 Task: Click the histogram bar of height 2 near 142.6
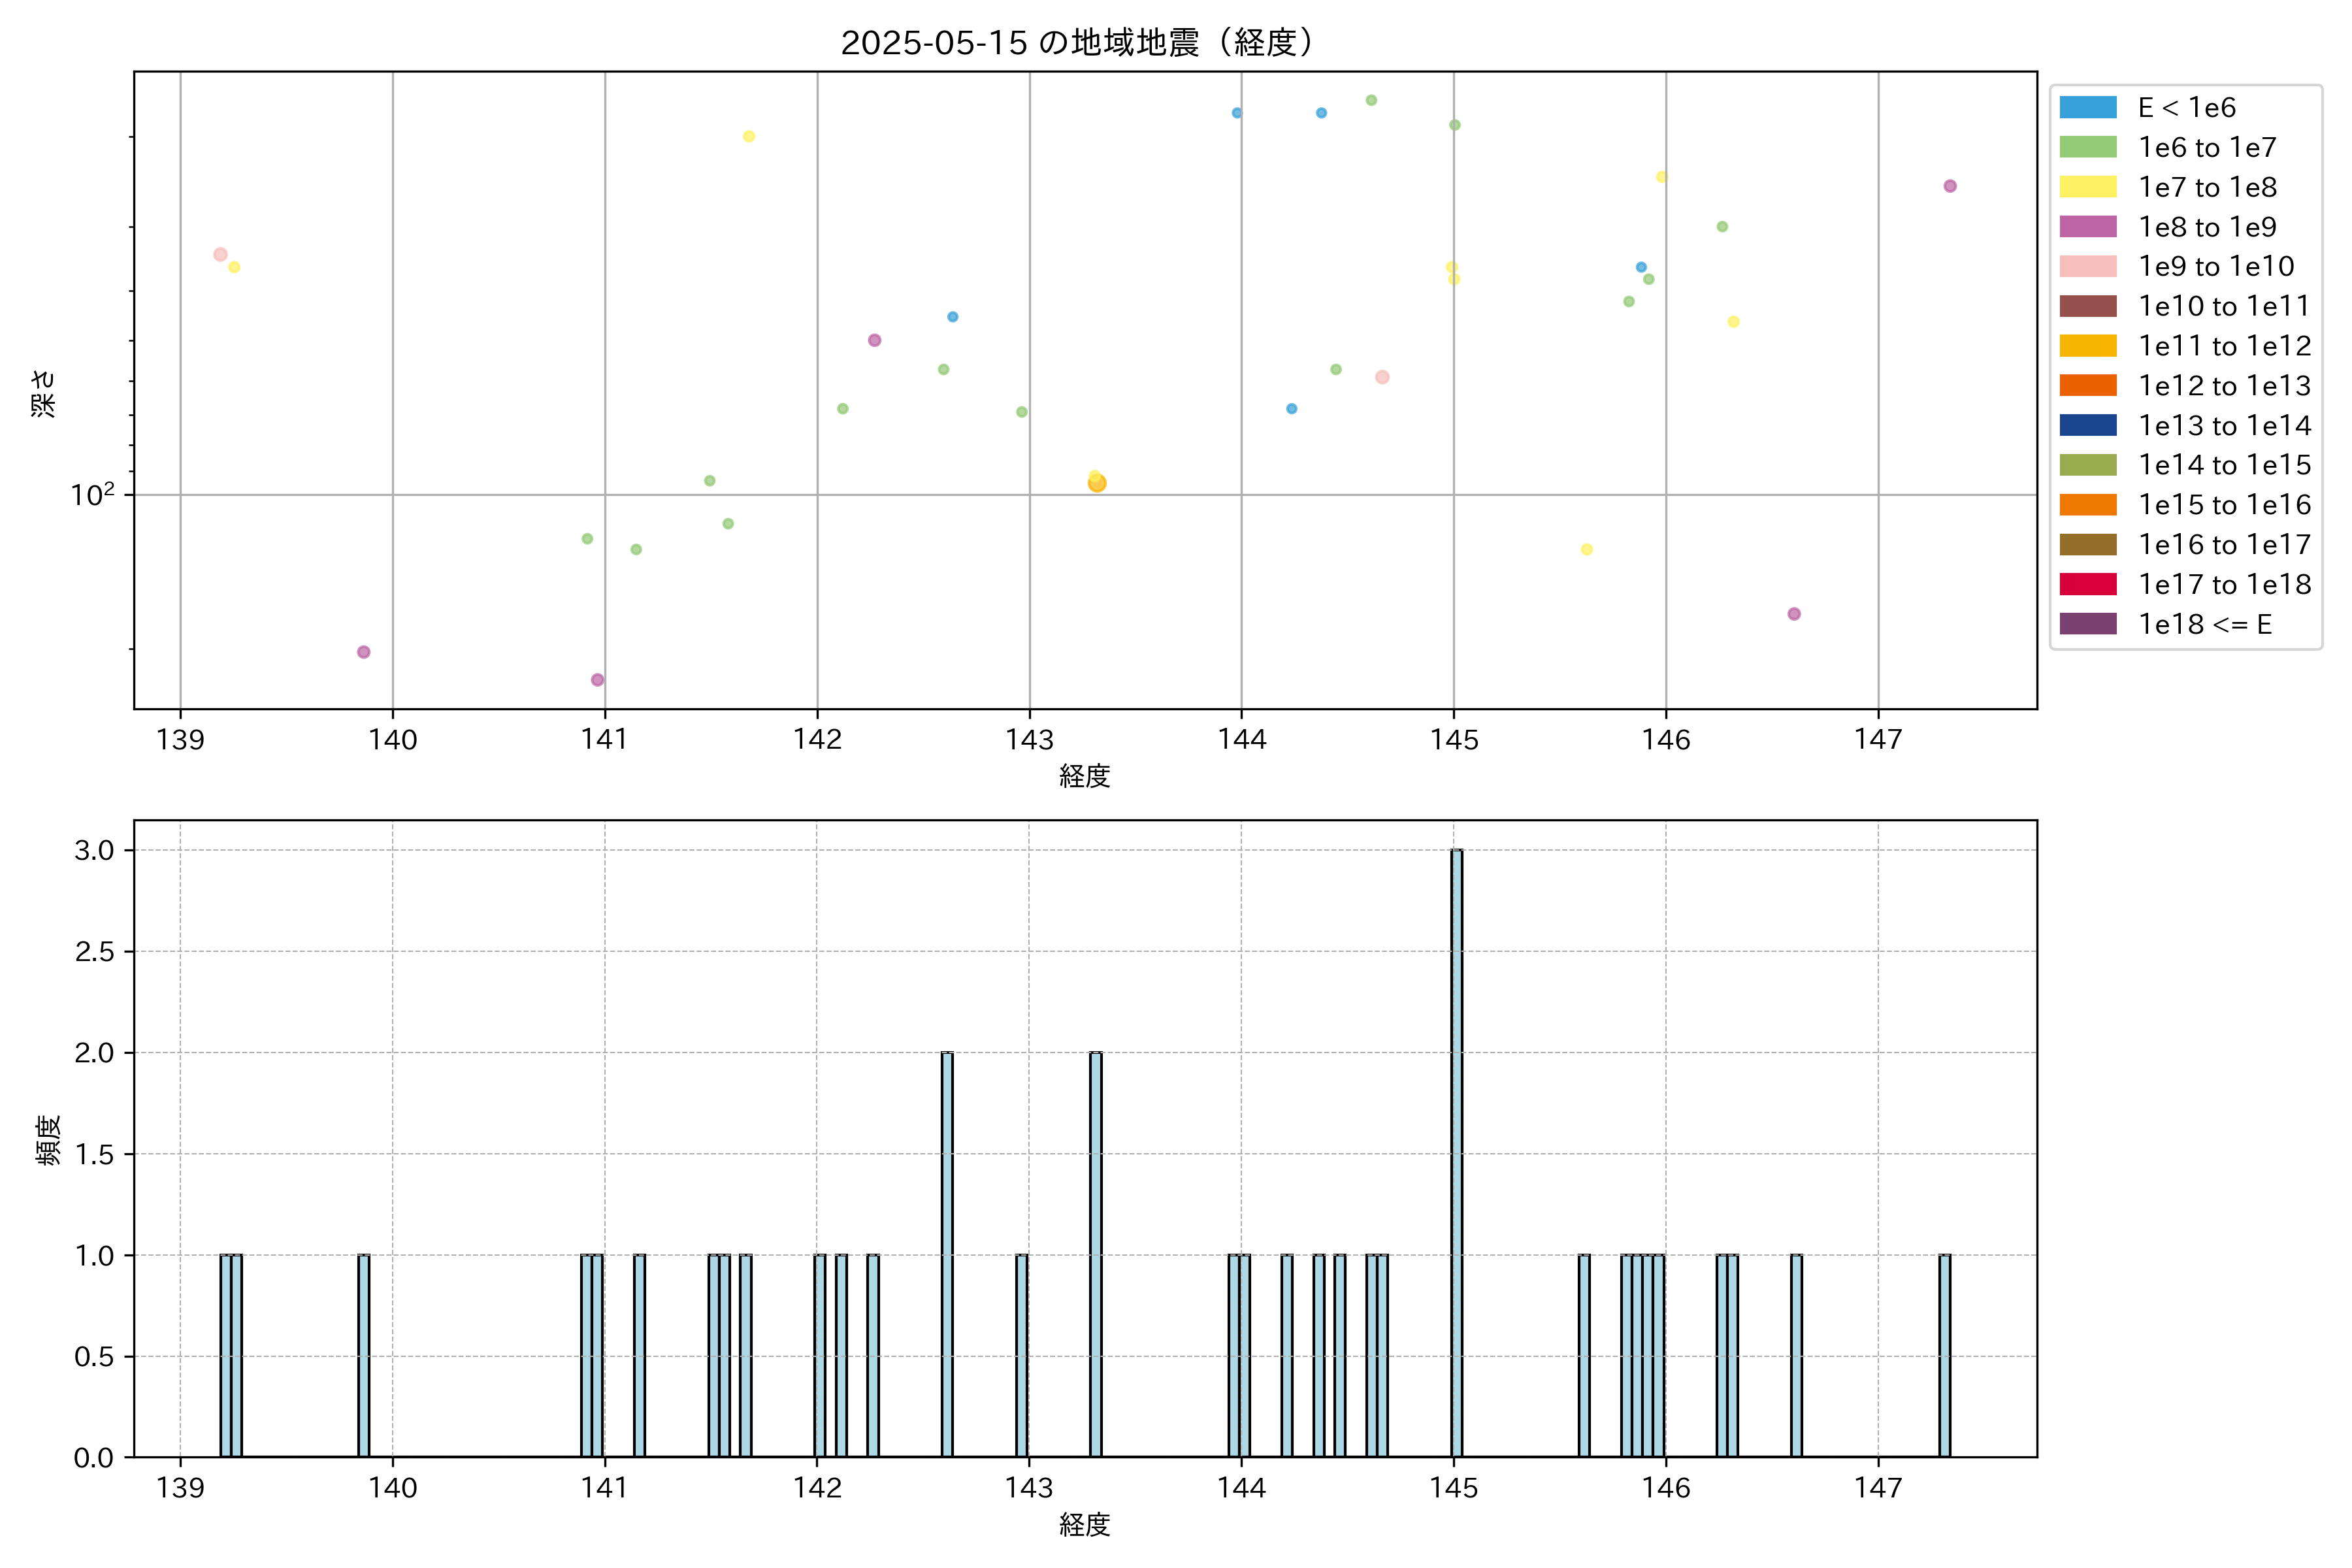click(x=947, y=1254)
